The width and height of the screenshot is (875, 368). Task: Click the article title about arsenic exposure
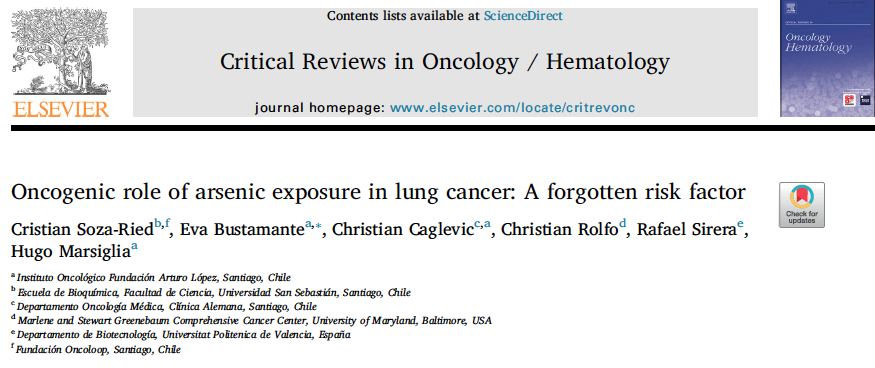378,192
